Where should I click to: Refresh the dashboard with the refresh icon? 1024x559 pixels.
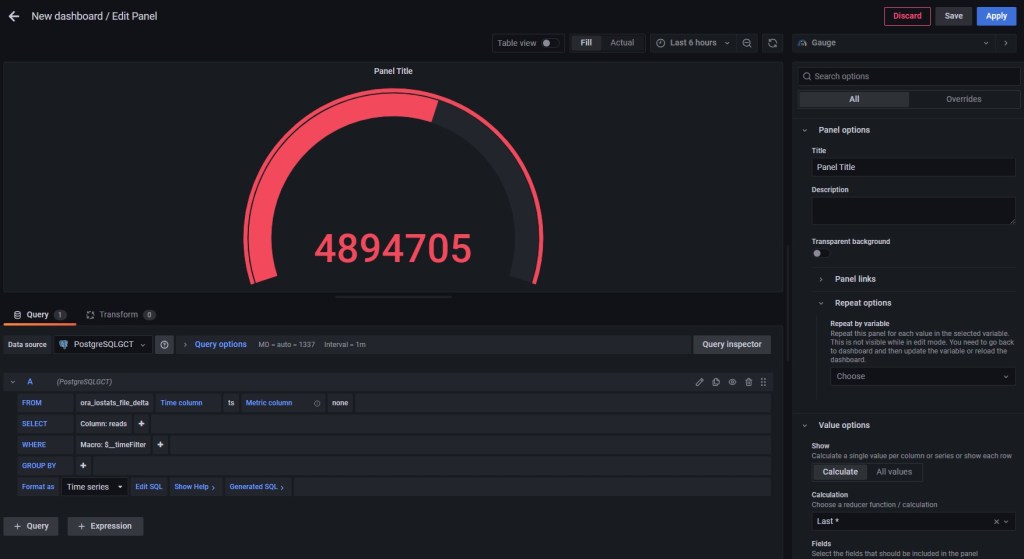click(772, 43)
